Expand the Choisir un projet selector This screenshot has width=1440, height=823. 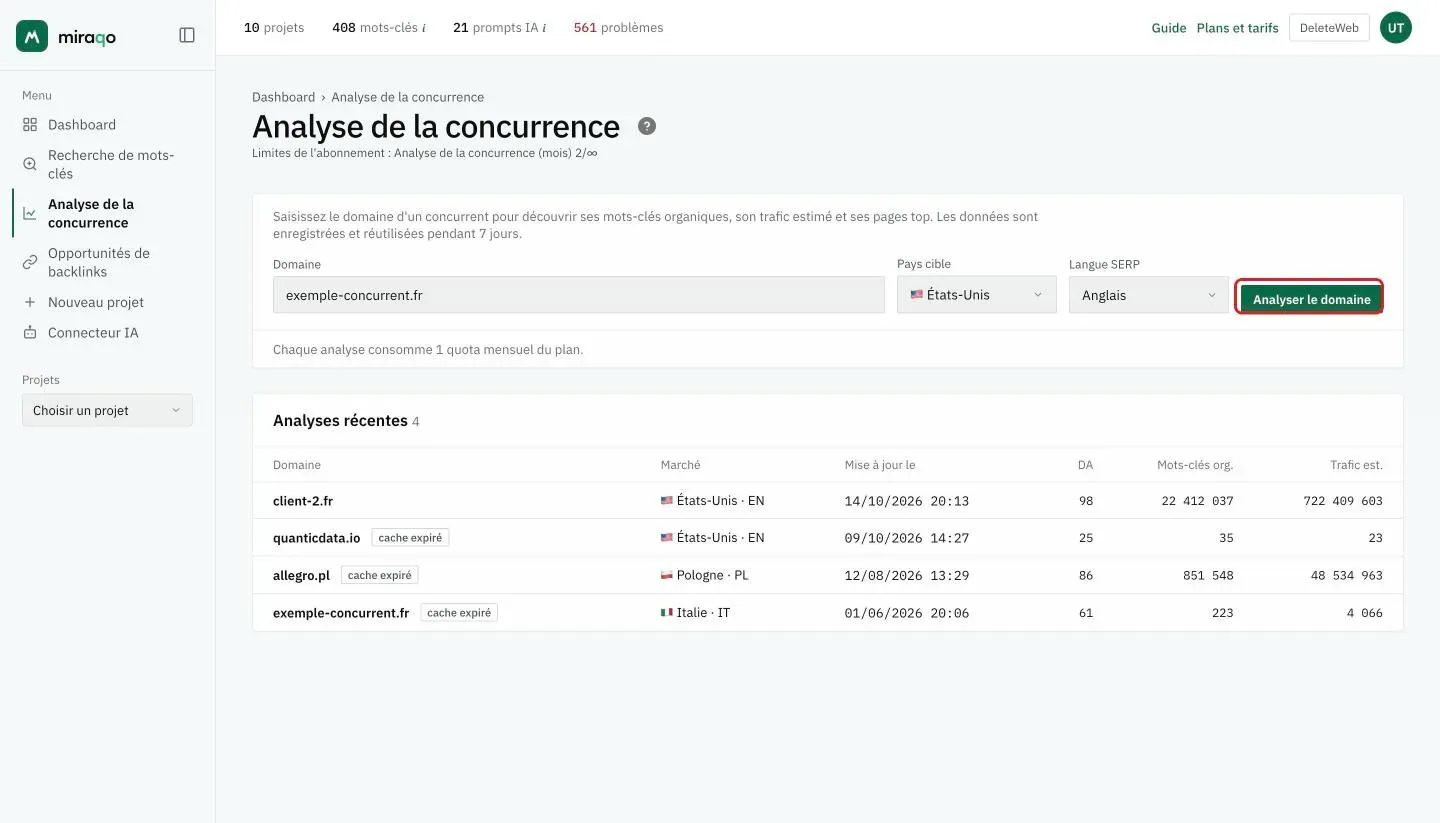[107, 410]
